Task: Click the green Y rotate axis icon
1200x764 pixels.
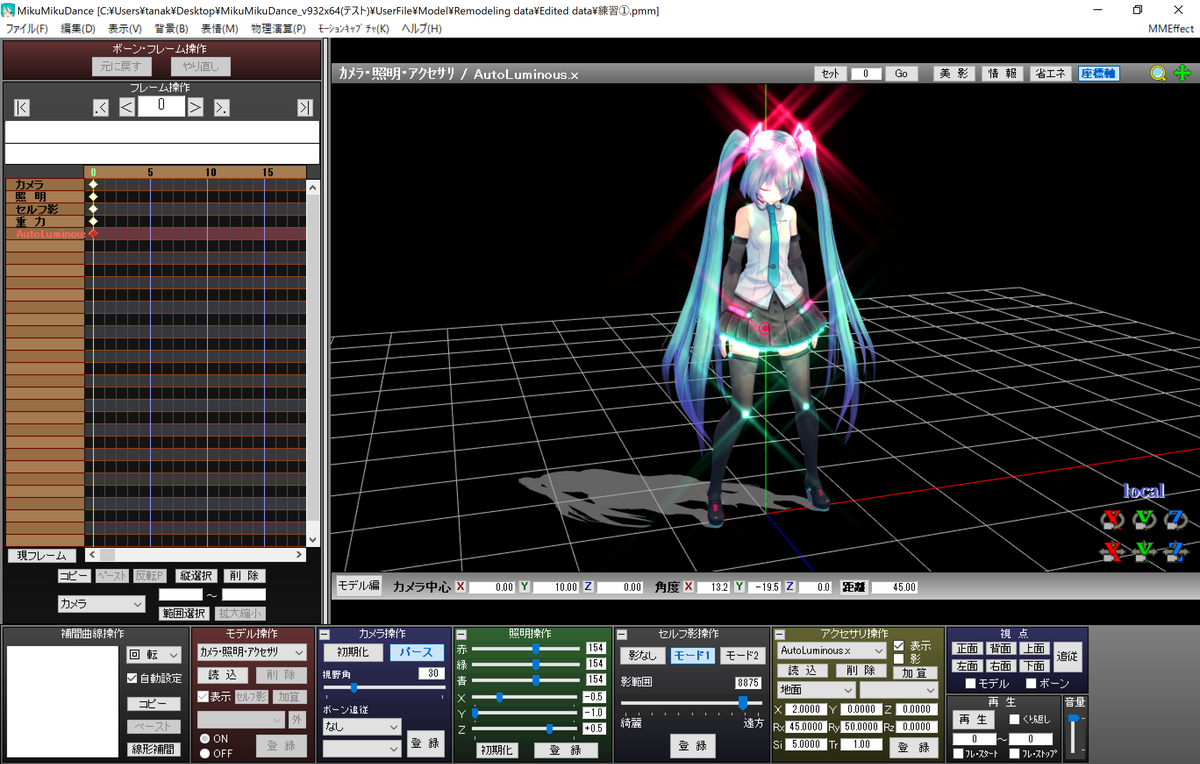Action: click(x=1144, y=518)
